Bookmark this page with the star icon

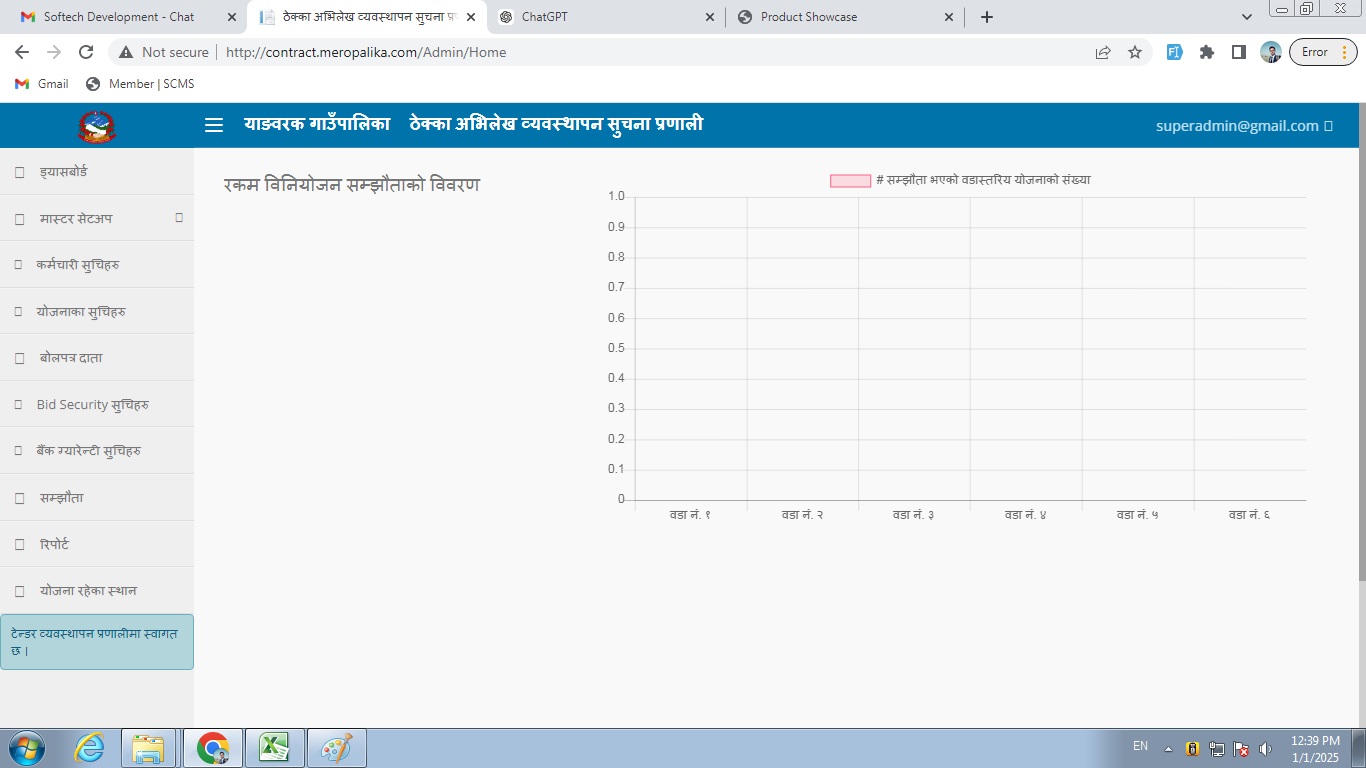(1135, 52)
